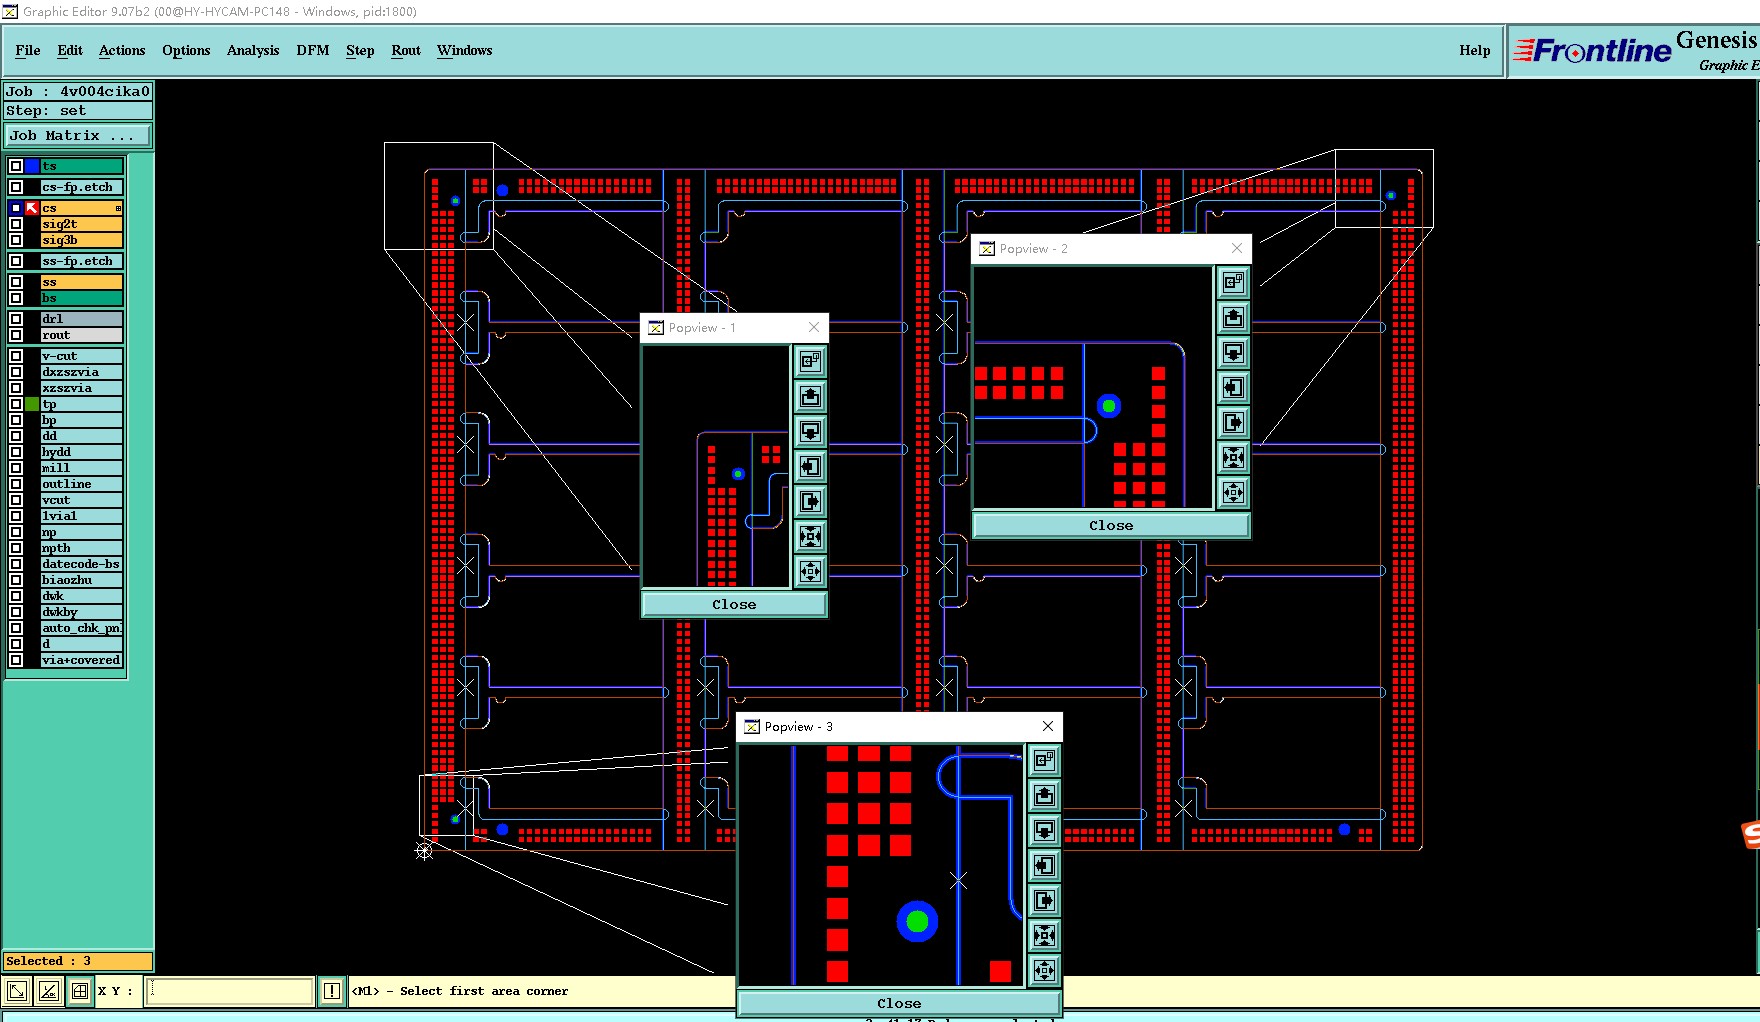The image size is (1760, 1022).
Task: Open the Actions menu
Action: pyautogui.click(x=122, y=50)
